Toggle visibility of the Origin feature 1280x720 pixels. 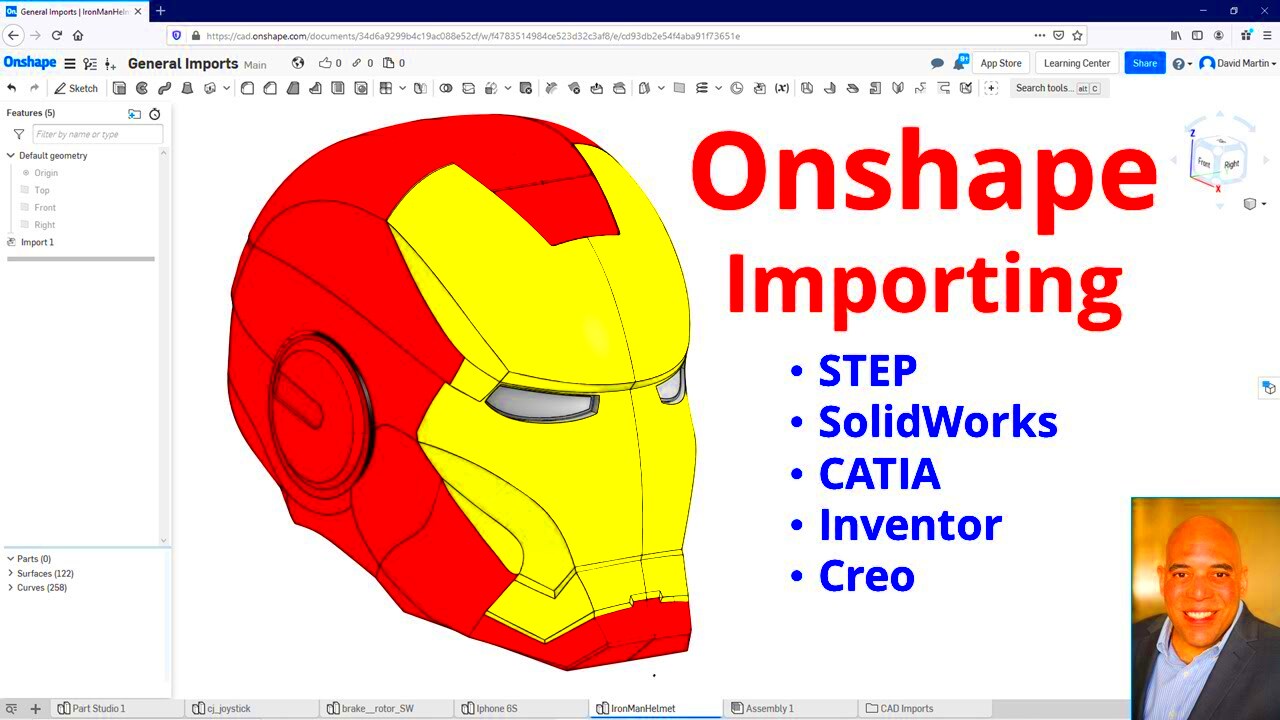click(x=26, y=173)
